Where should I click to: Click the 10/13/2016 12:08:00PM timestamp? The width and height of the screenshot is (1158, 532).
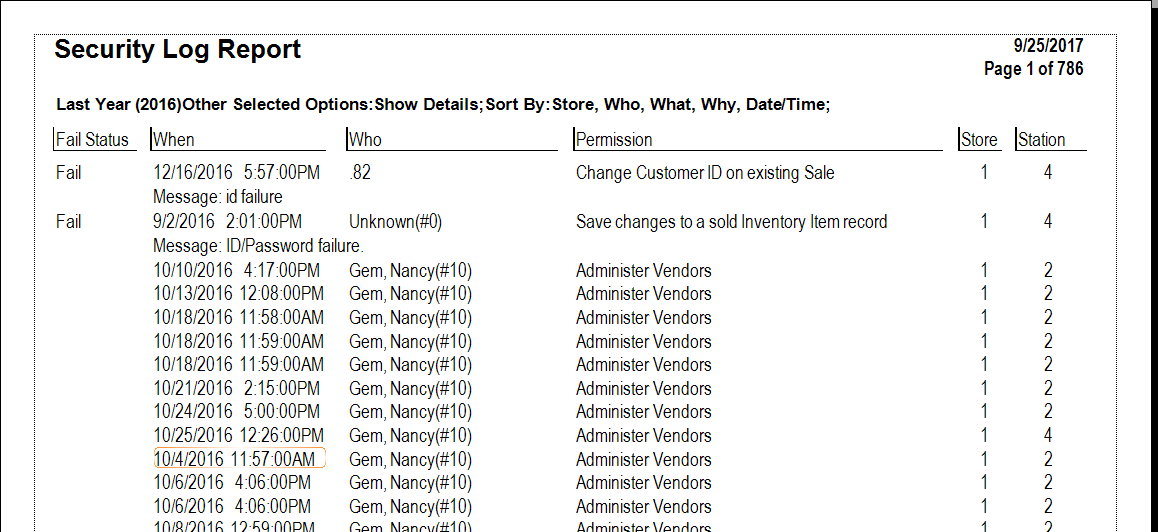pos(238,294)
